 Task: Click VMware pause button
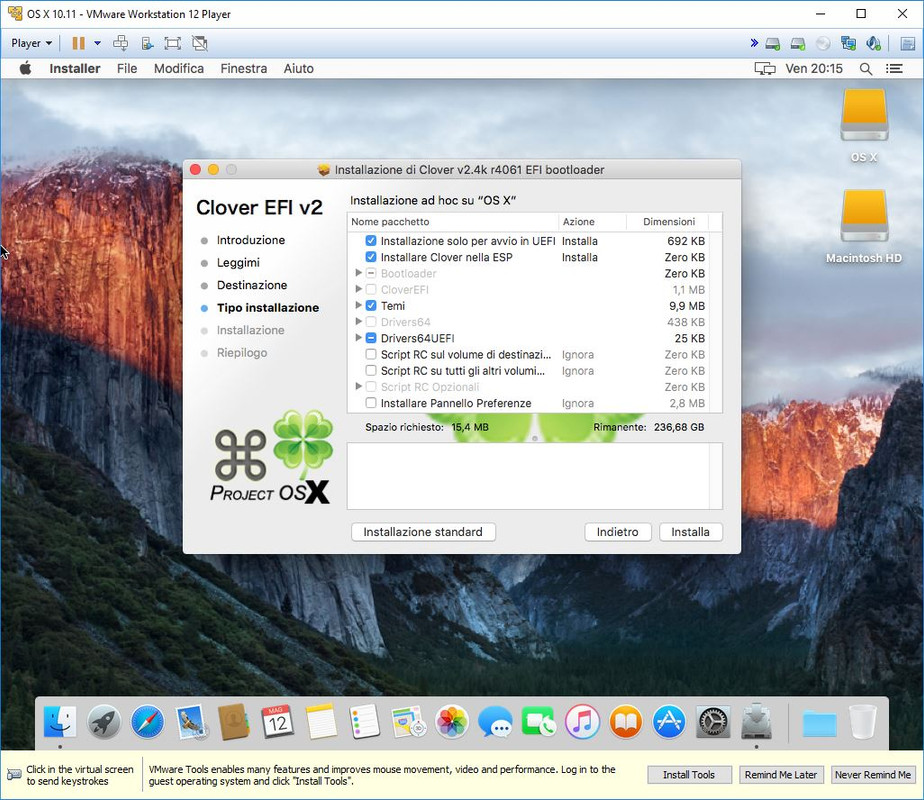(78, 43)
